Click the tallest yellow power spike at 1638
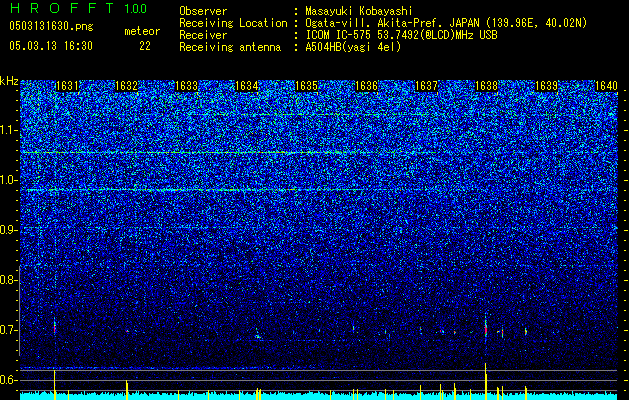This screenshot has height=400, width=629. click(486, 381)
